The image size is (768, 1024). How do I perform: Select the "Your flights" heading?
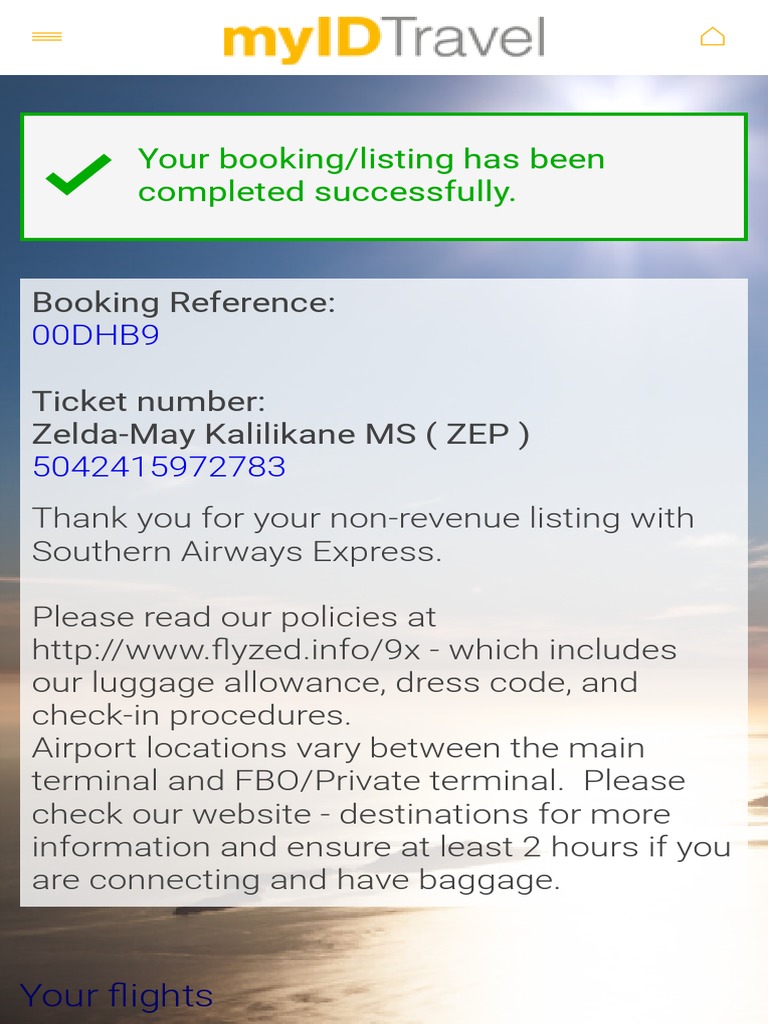[x=116, y=996]
